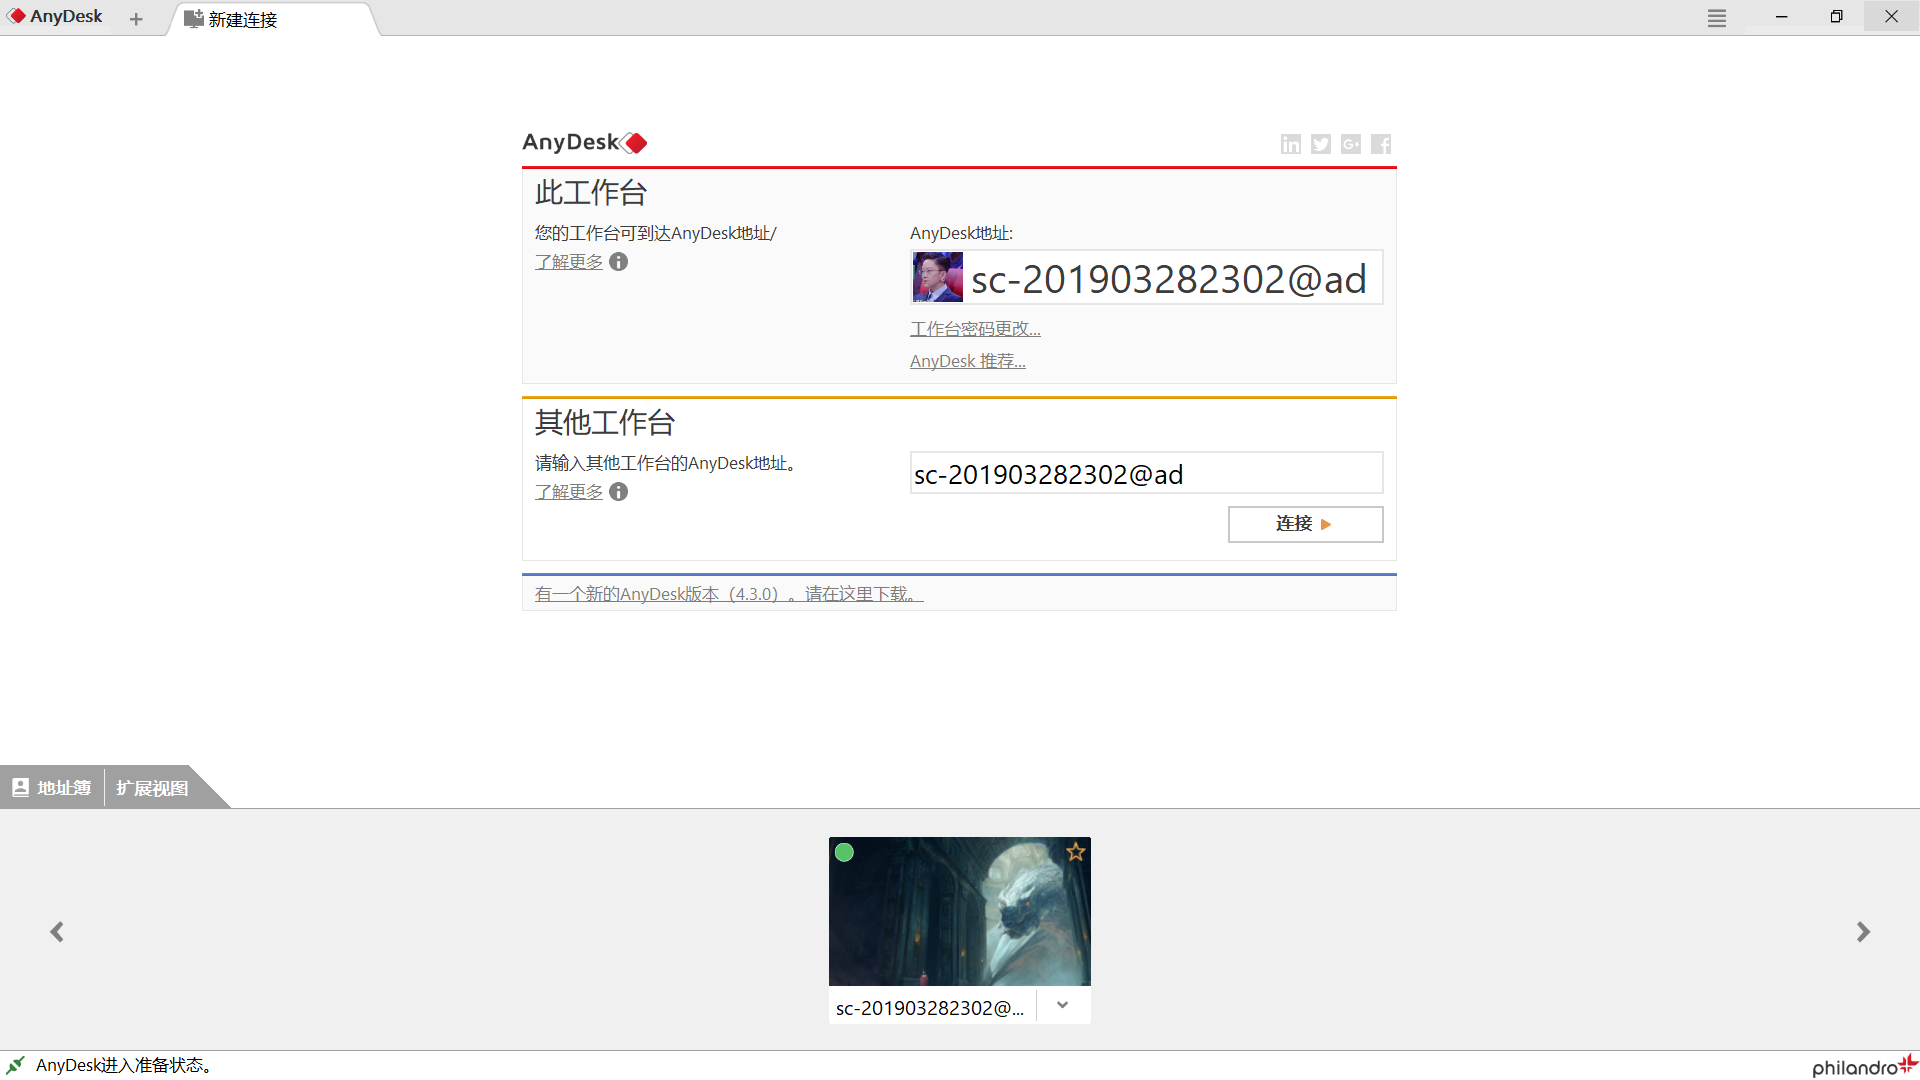Open the 扩展视图 tab
The width and height of the screenshot is (1920, 1080).
(152, 788)
